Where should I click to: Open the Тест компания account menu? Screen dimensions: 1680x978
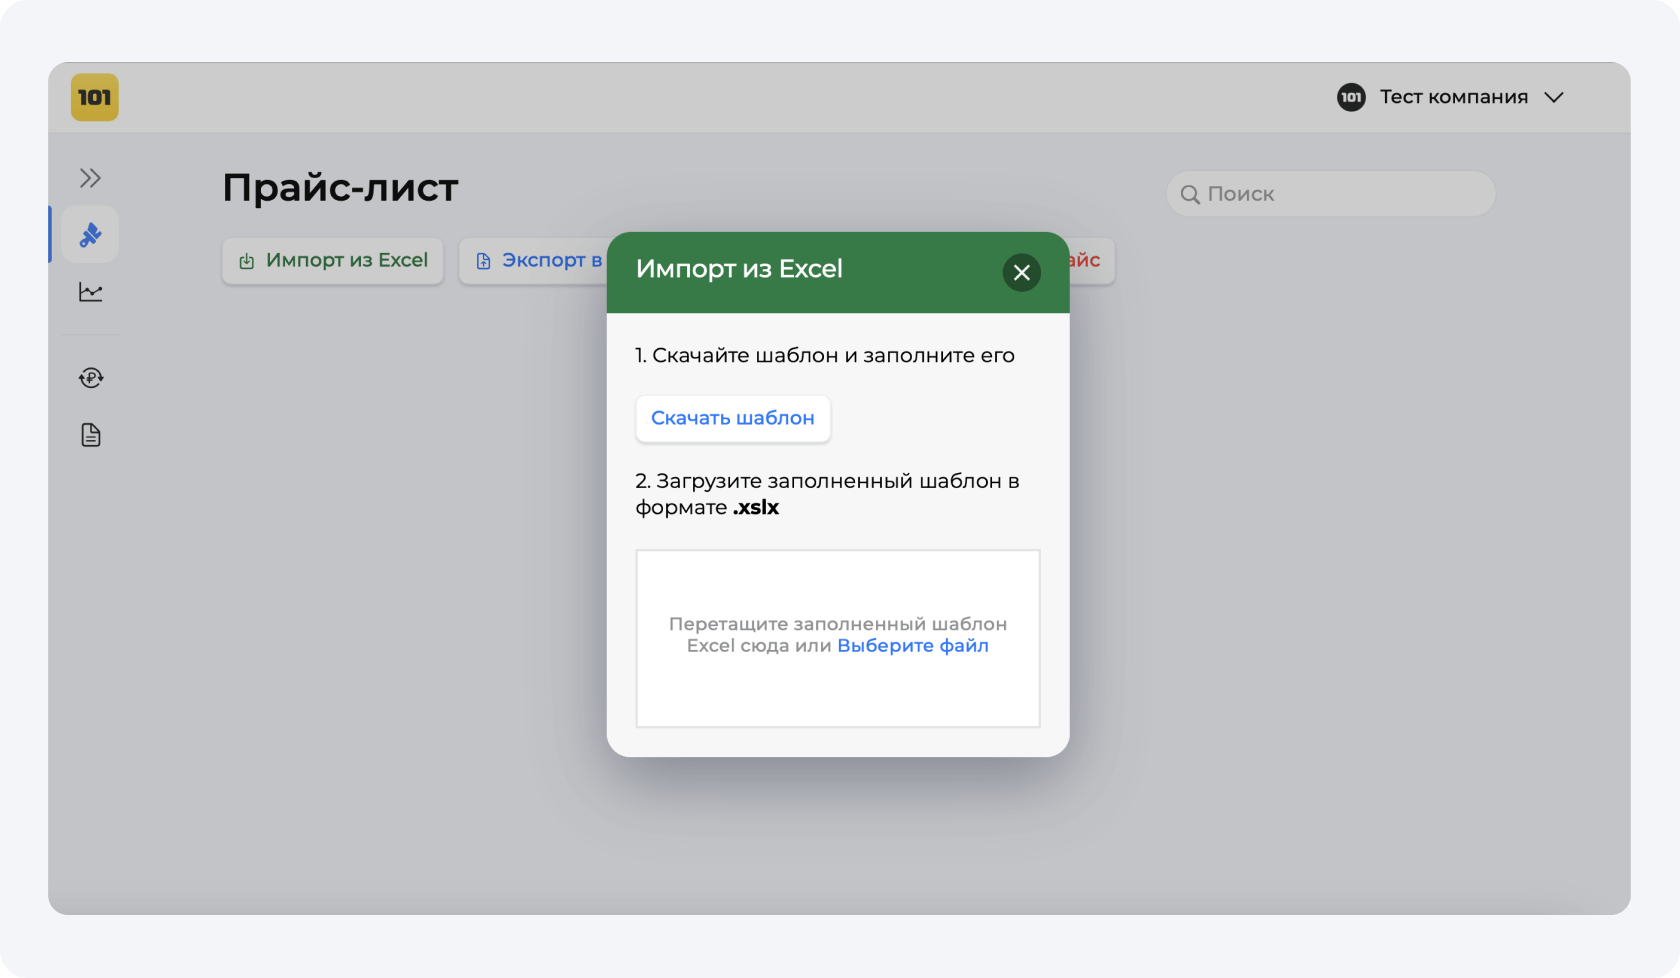click(x=1453, y=98)
